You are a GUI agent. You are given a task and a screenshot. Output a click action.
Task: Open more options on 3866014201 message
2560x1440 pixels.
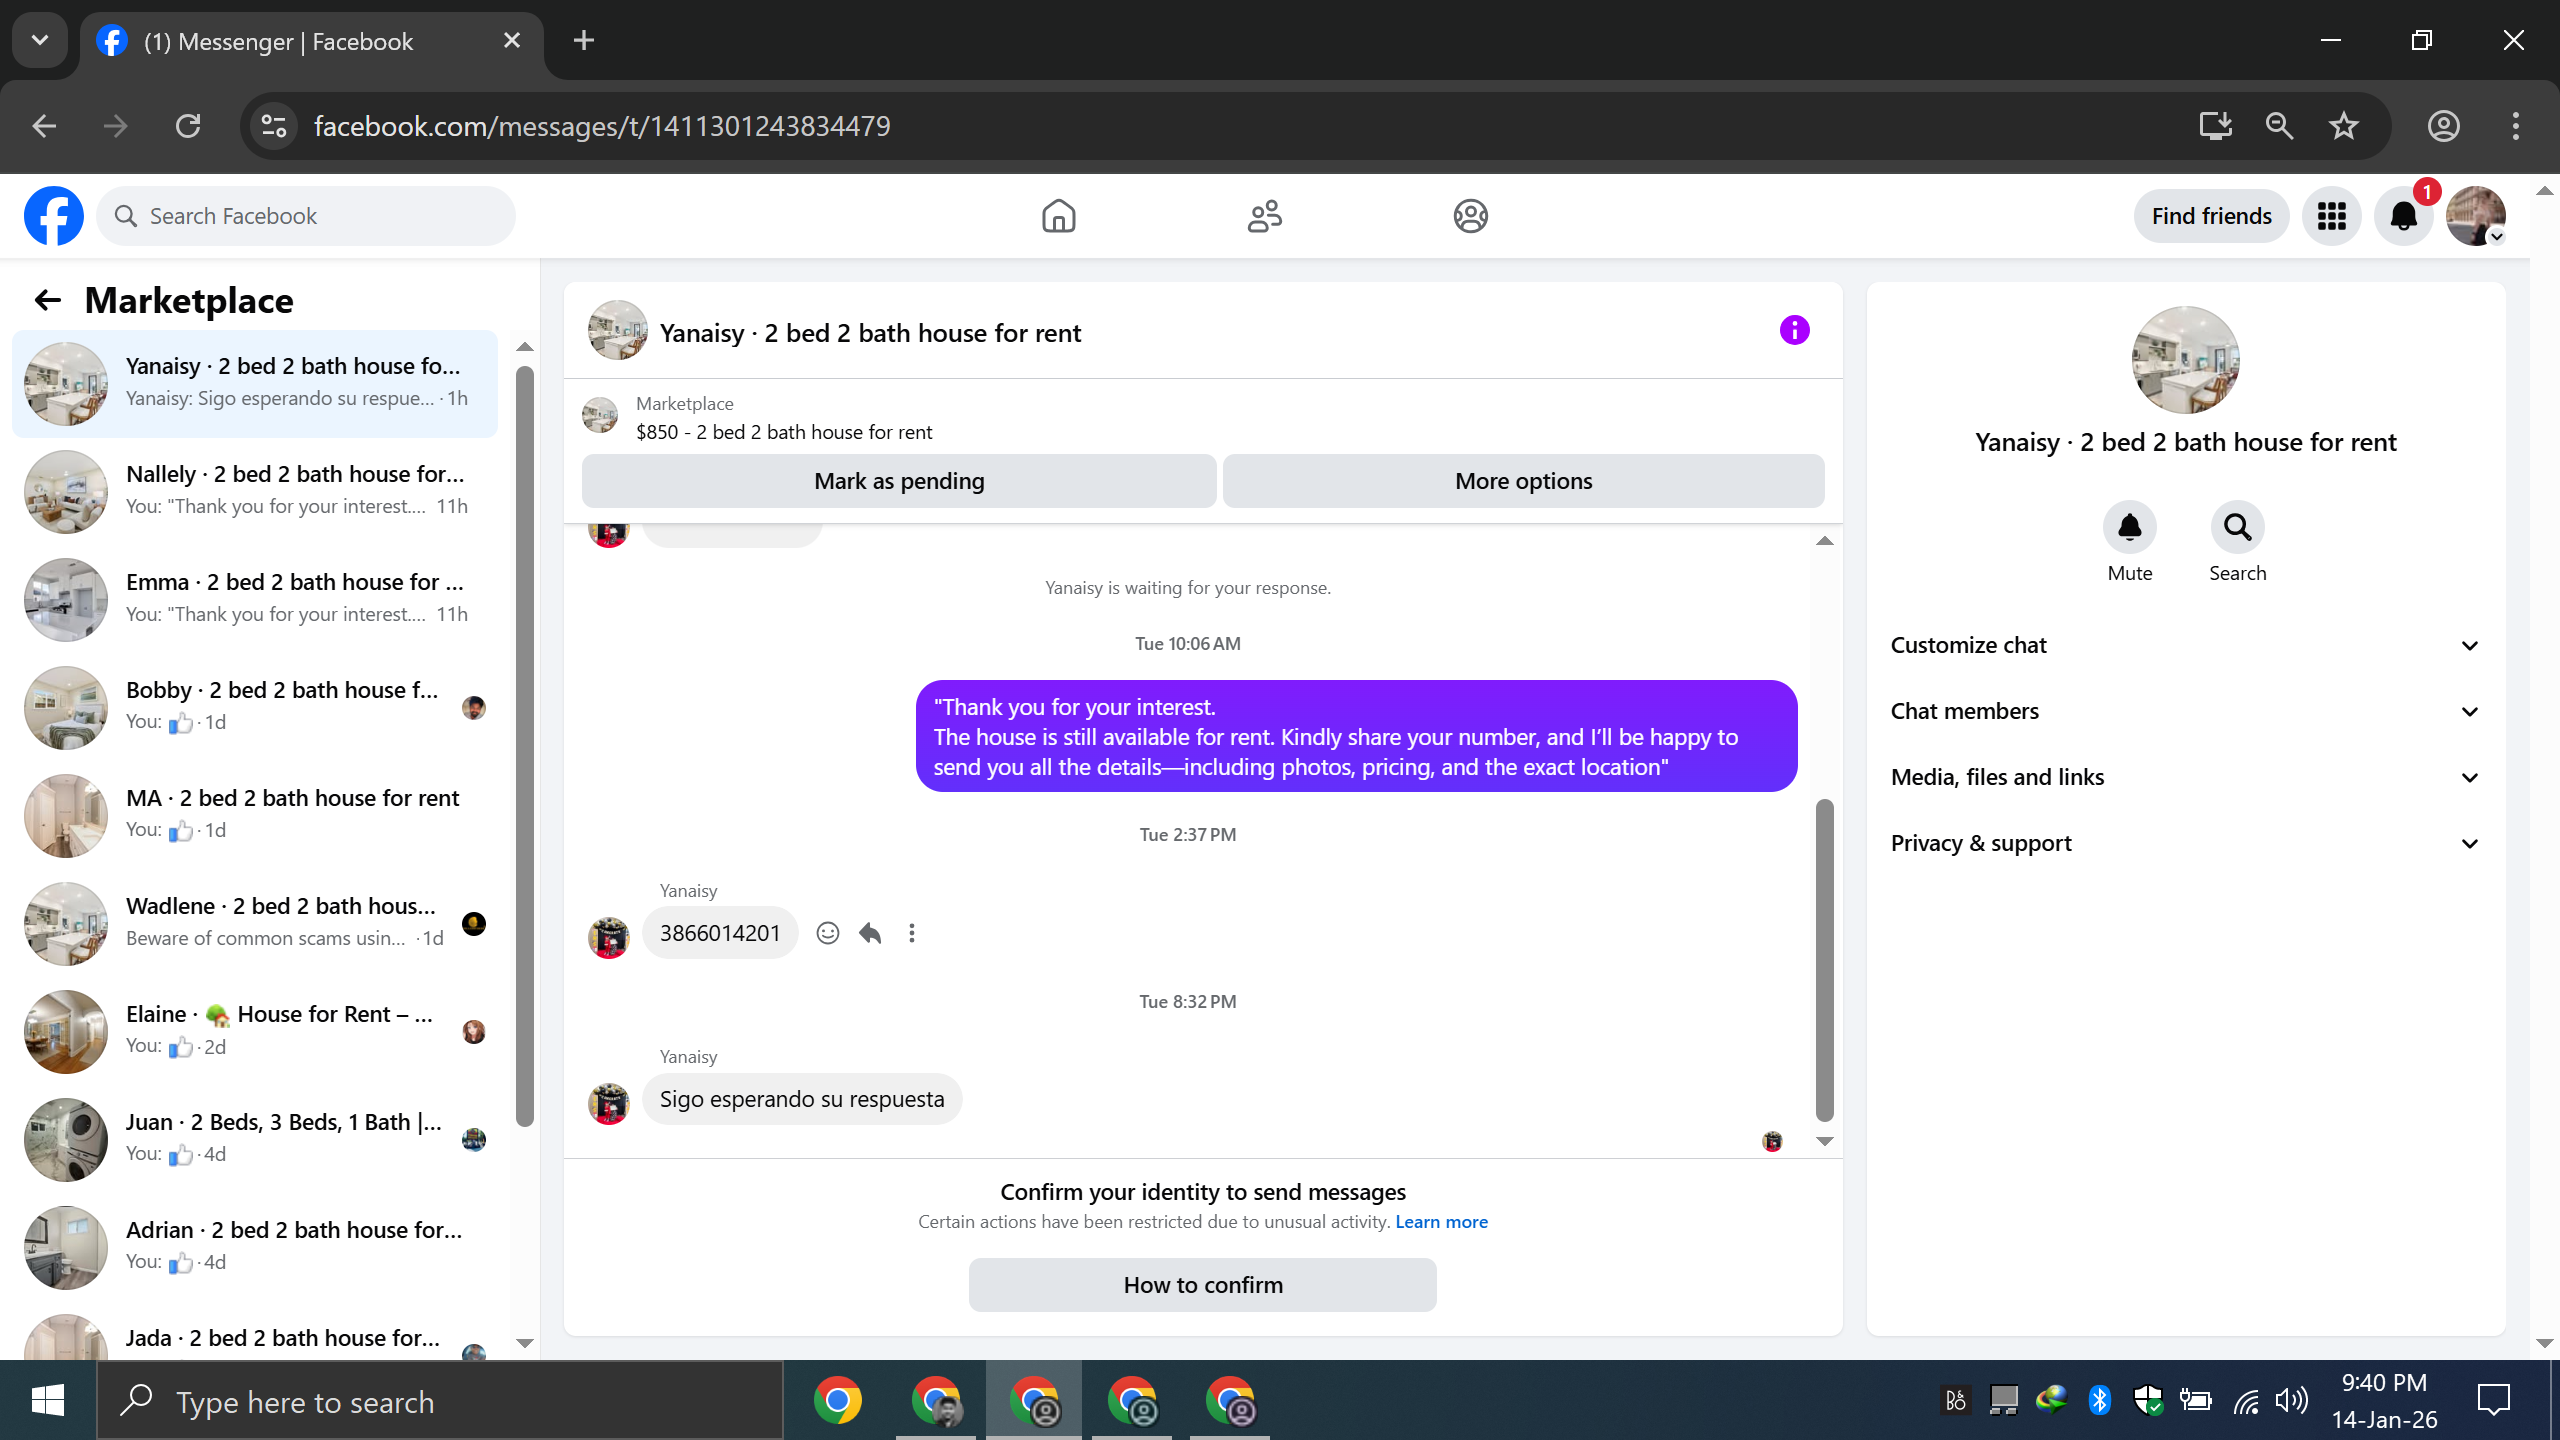911,933
